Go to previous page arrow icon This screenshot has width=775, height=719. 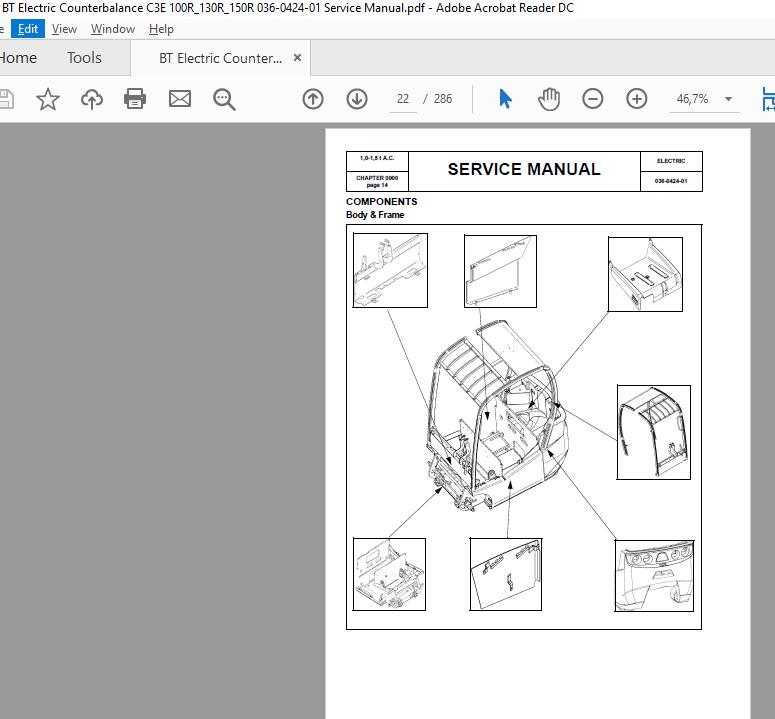313,99
